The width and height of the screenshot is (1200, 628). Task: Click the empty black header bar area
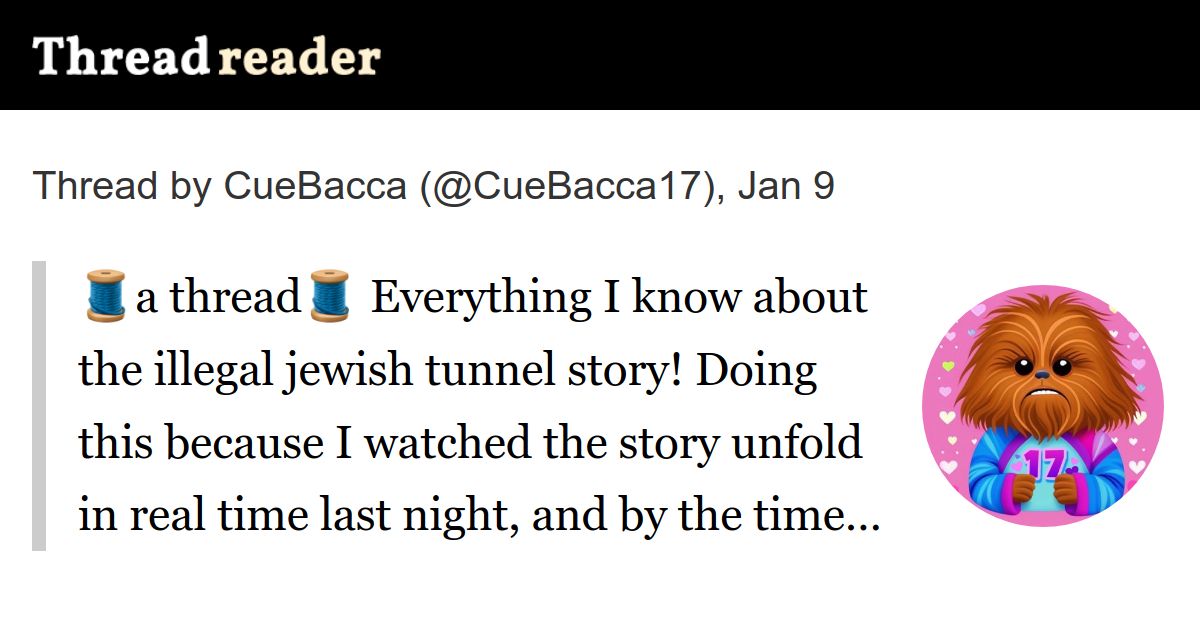click(x=790, y=55)
